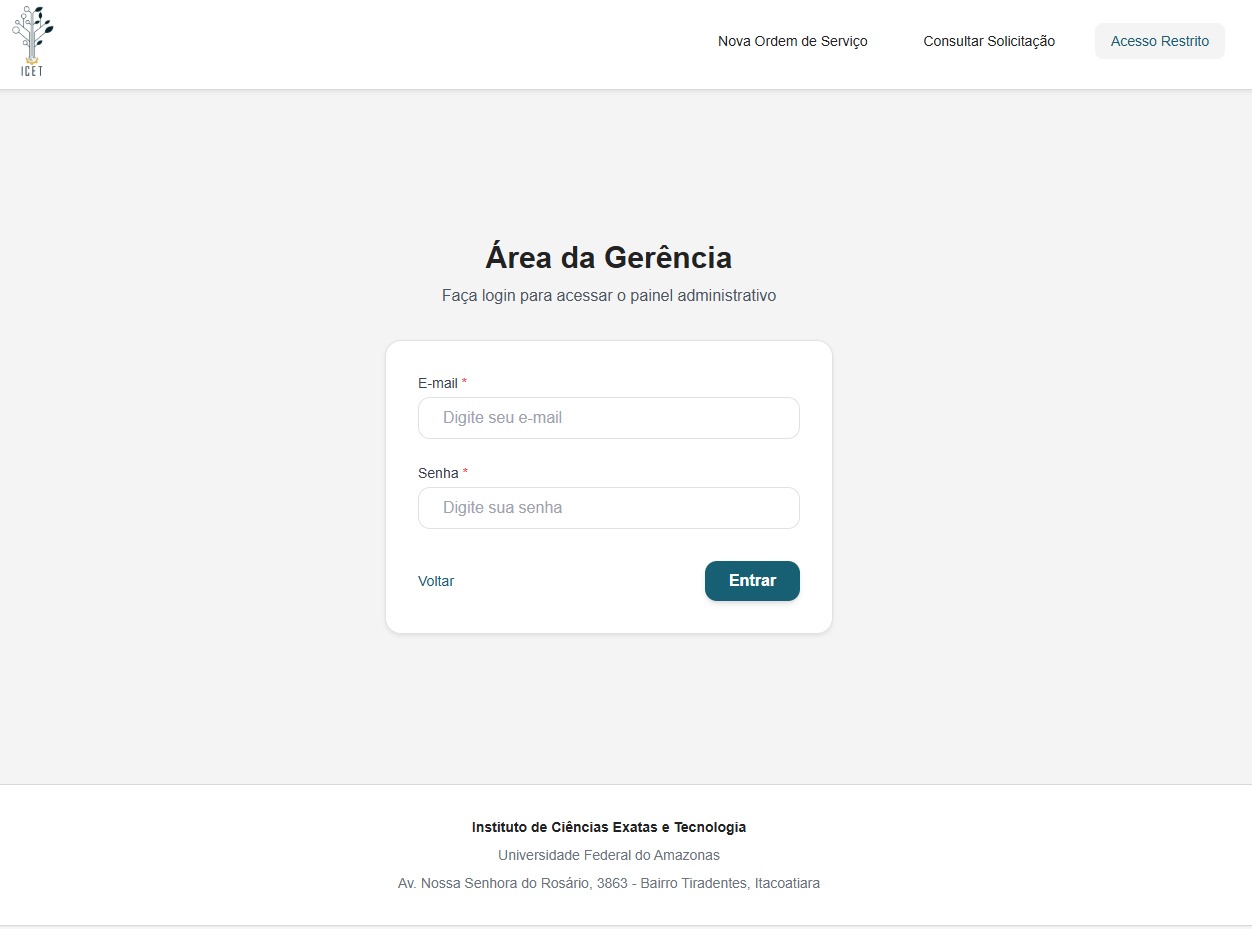Click the Digite sua senha placeholder text
Image resolution: width=1252 pixels, height=929 pixels.
[x=503, y=508]
